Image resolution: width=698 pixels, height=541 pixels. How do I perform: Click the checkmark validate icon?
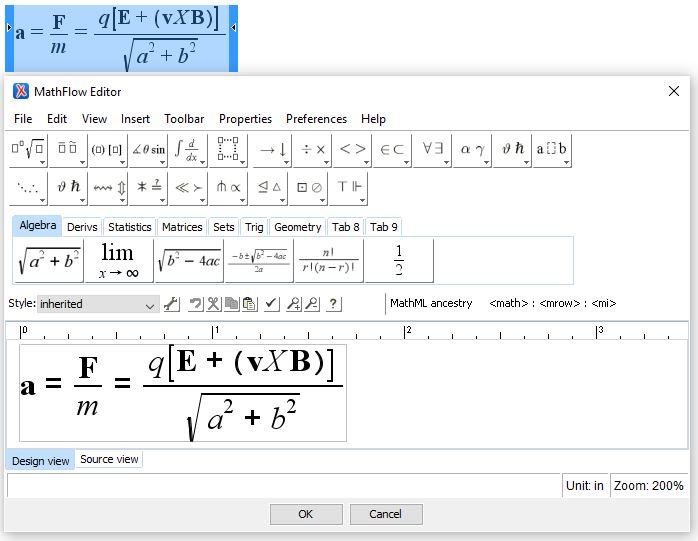[271, 304]
